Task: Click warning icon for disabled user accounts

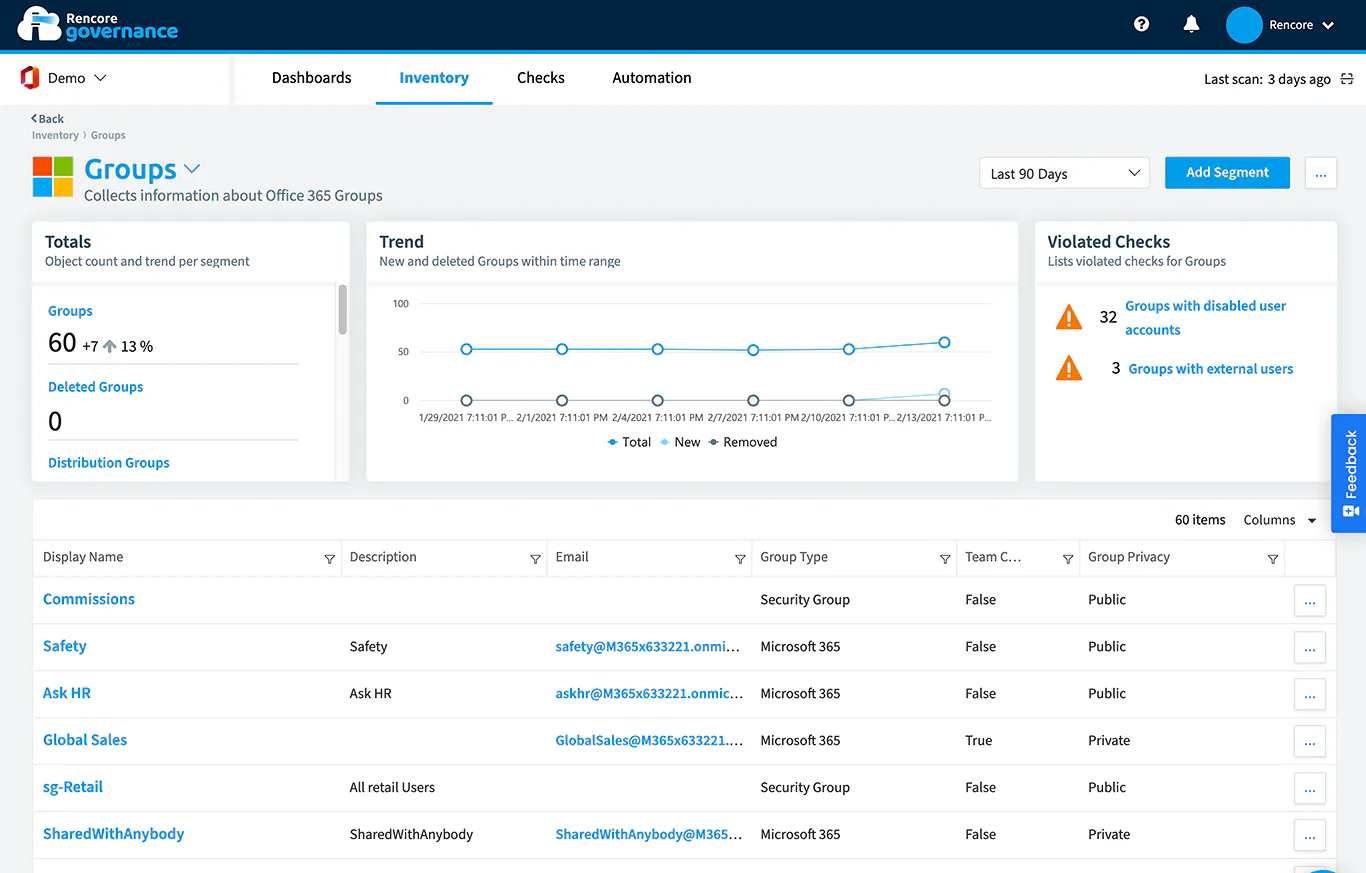Action: (x=1069, y=318)
